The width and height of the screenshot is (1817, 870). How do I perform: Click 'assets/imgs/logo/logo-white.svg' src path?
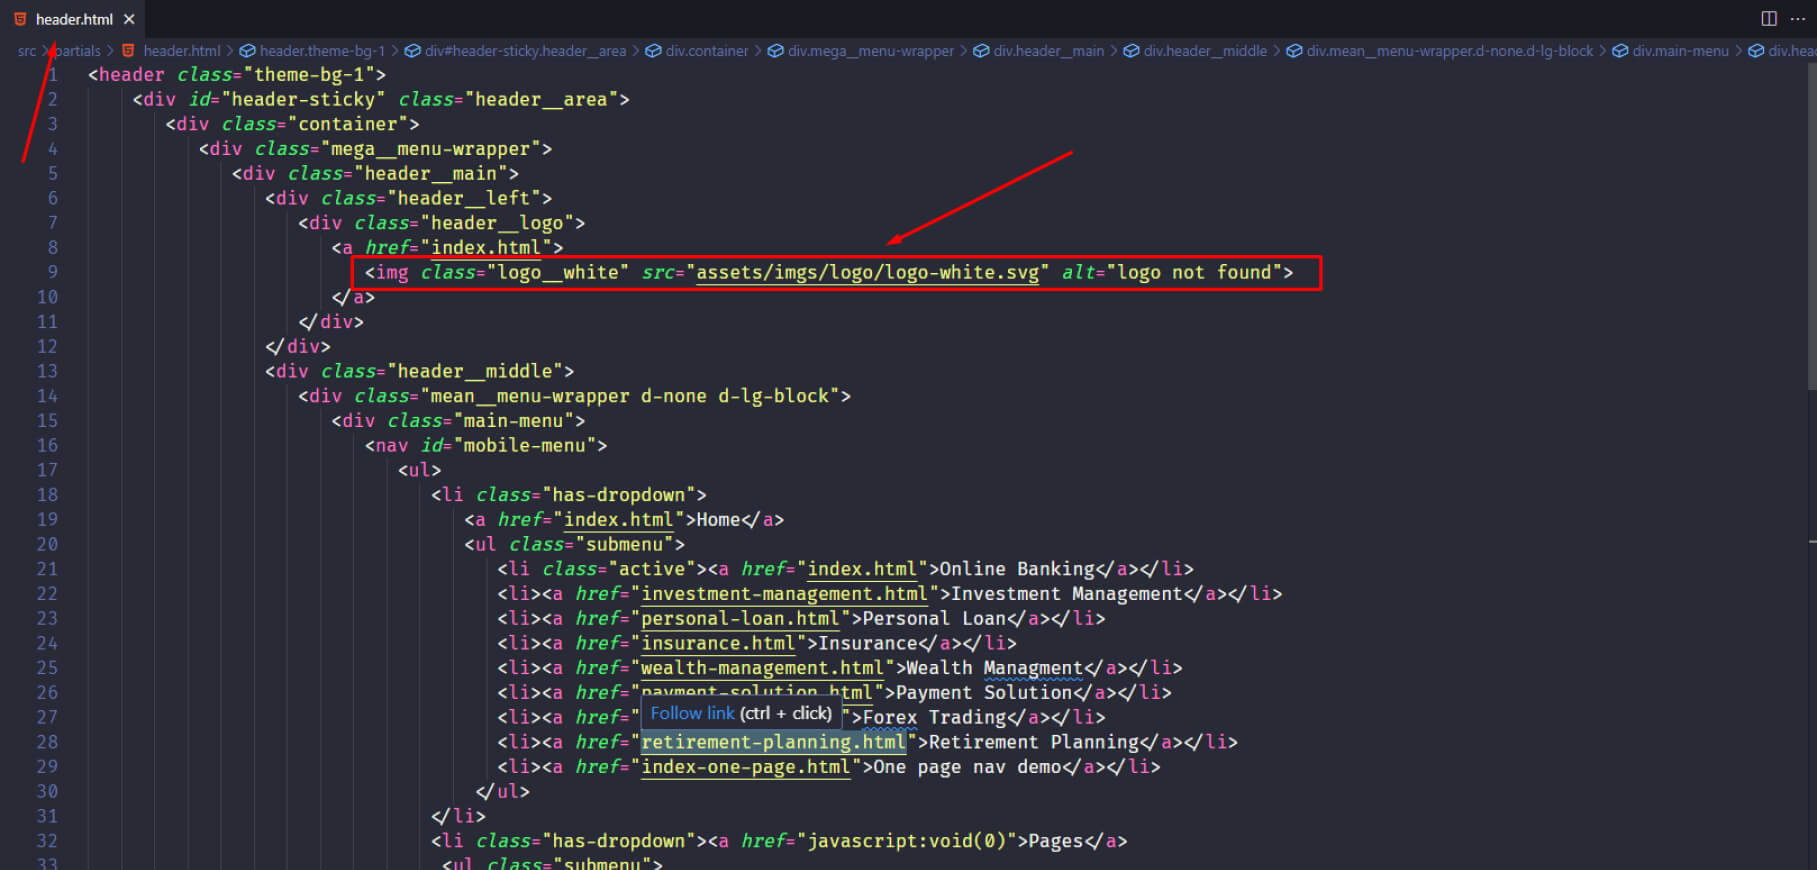[868, 272]
